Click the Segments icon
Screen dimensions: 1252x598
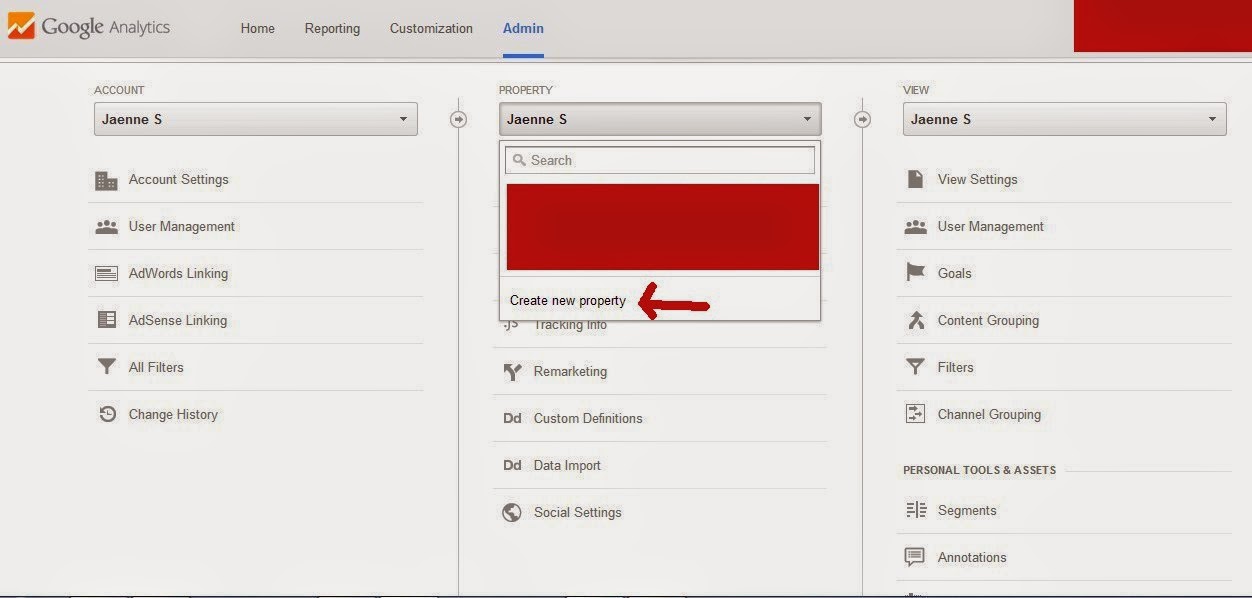tap(915, 511)
